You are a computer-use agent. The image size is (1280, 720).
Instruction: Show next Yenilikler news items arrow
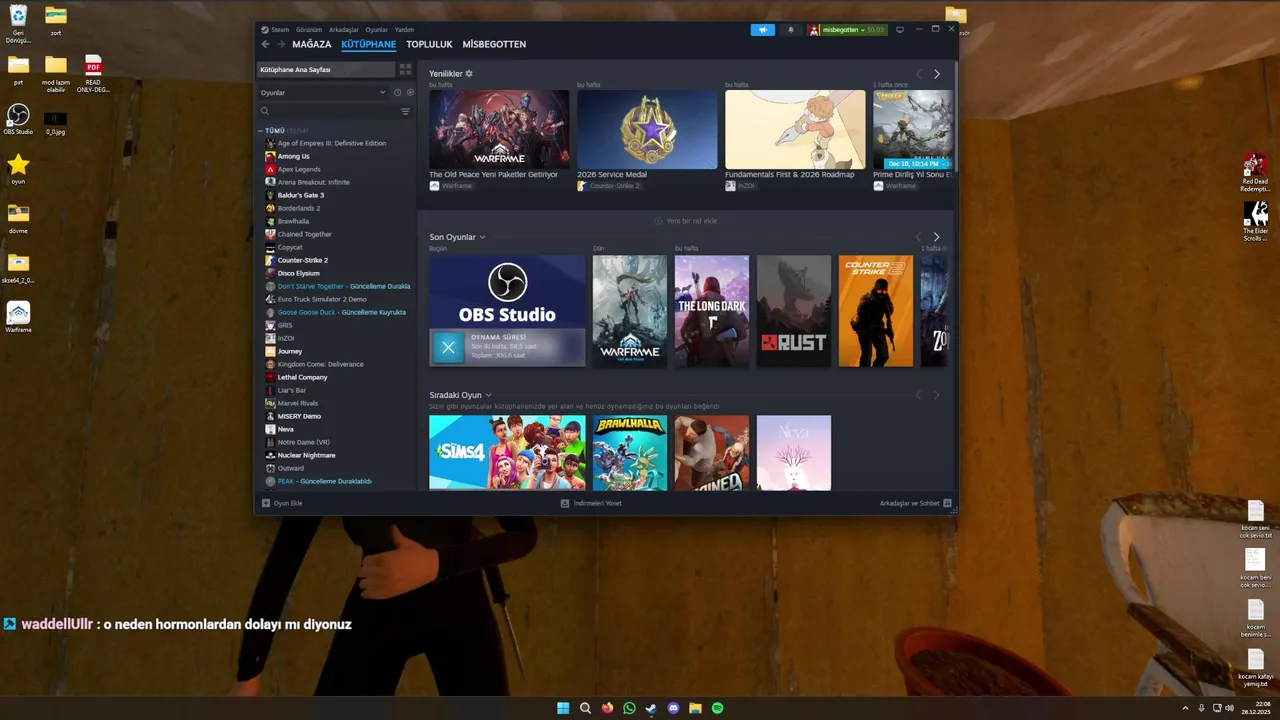(x=937, y=74)
